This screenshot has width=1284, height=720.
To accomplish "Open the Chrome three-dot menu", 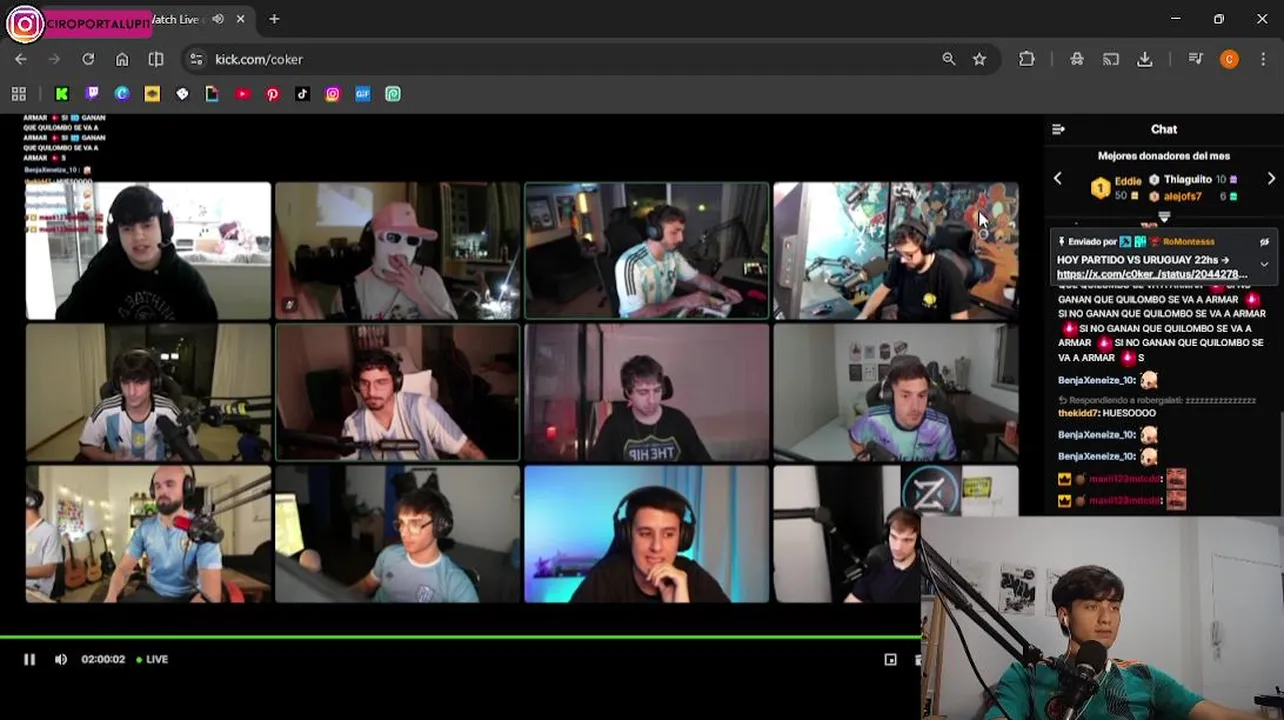I will point(1265,59).
